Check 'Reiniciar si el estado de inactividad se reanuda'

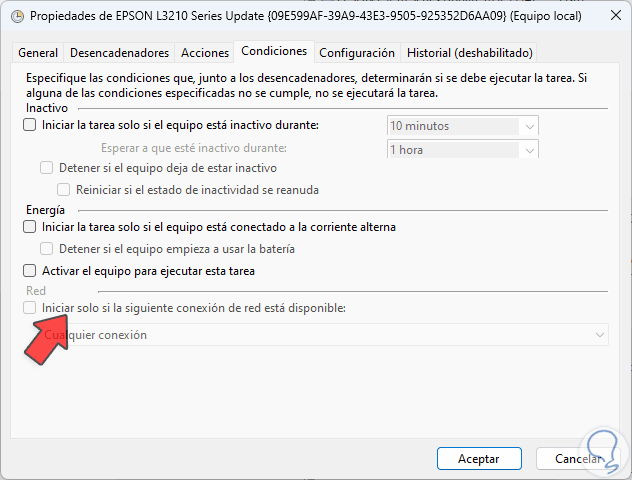point(65,190)
